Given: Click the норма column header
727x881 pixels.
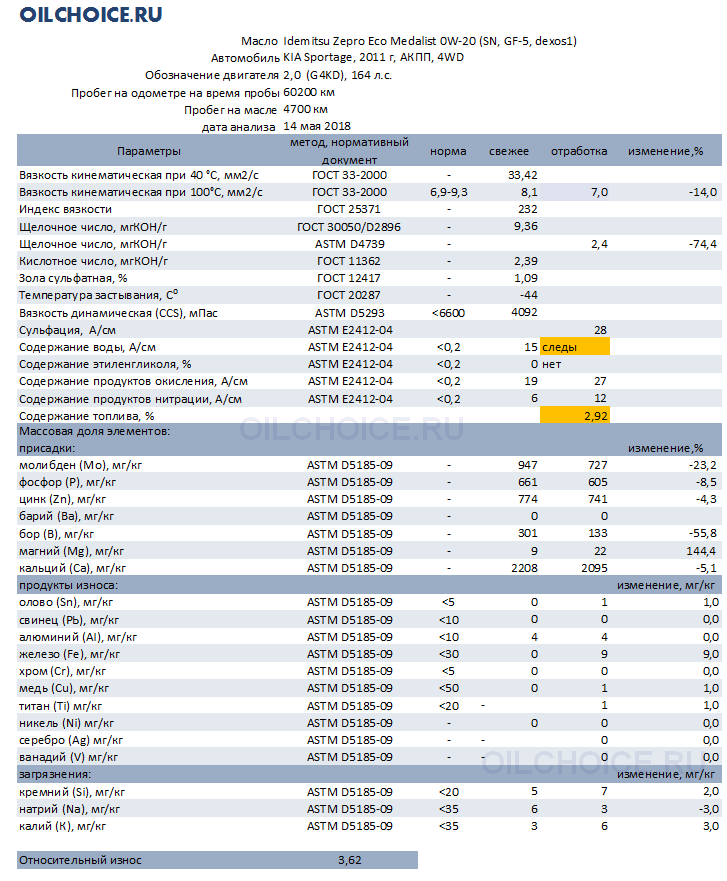Looking at the screenshot, I should [448, 151].
